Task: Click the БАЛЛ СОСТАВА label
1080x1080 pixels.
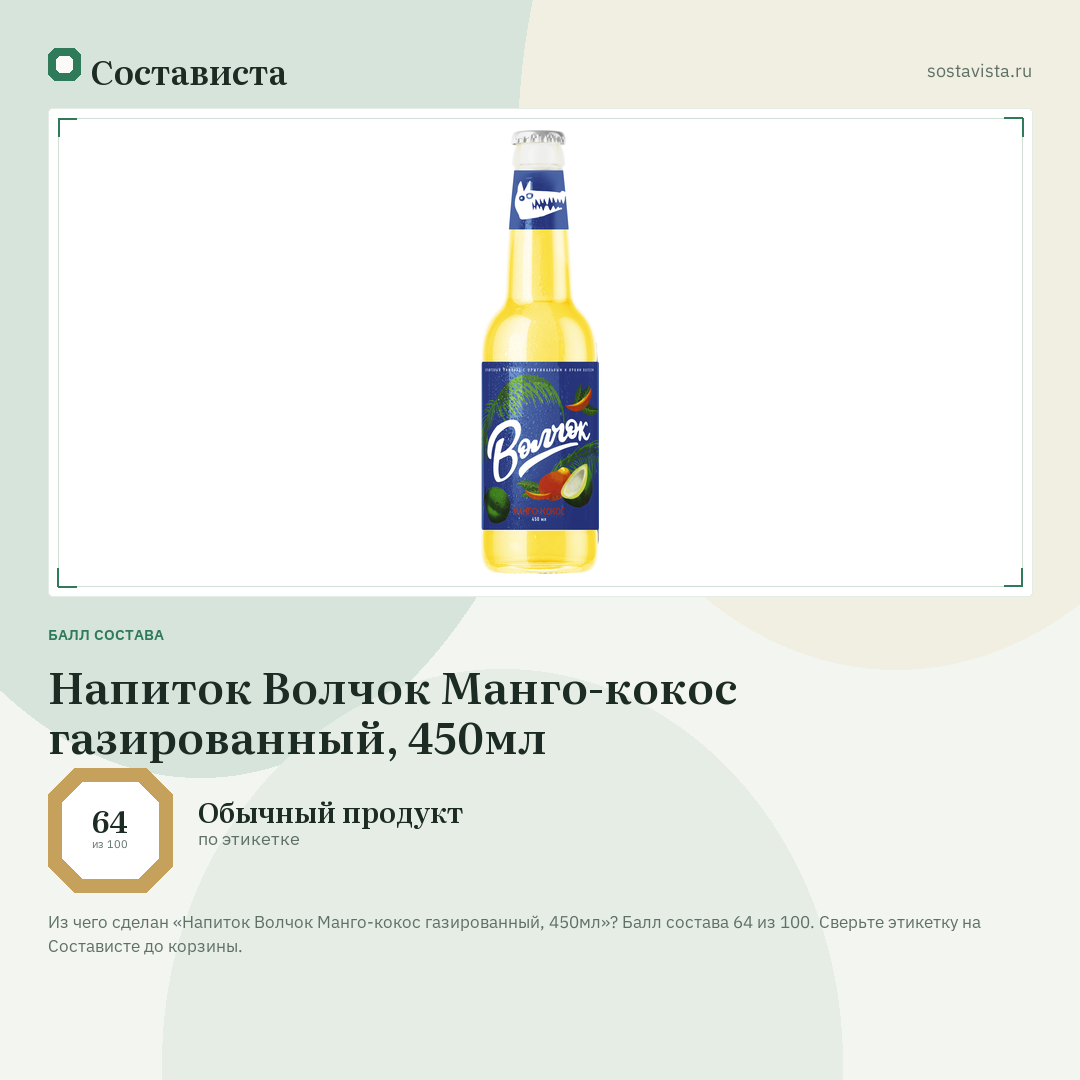Action: coord(106,635)
